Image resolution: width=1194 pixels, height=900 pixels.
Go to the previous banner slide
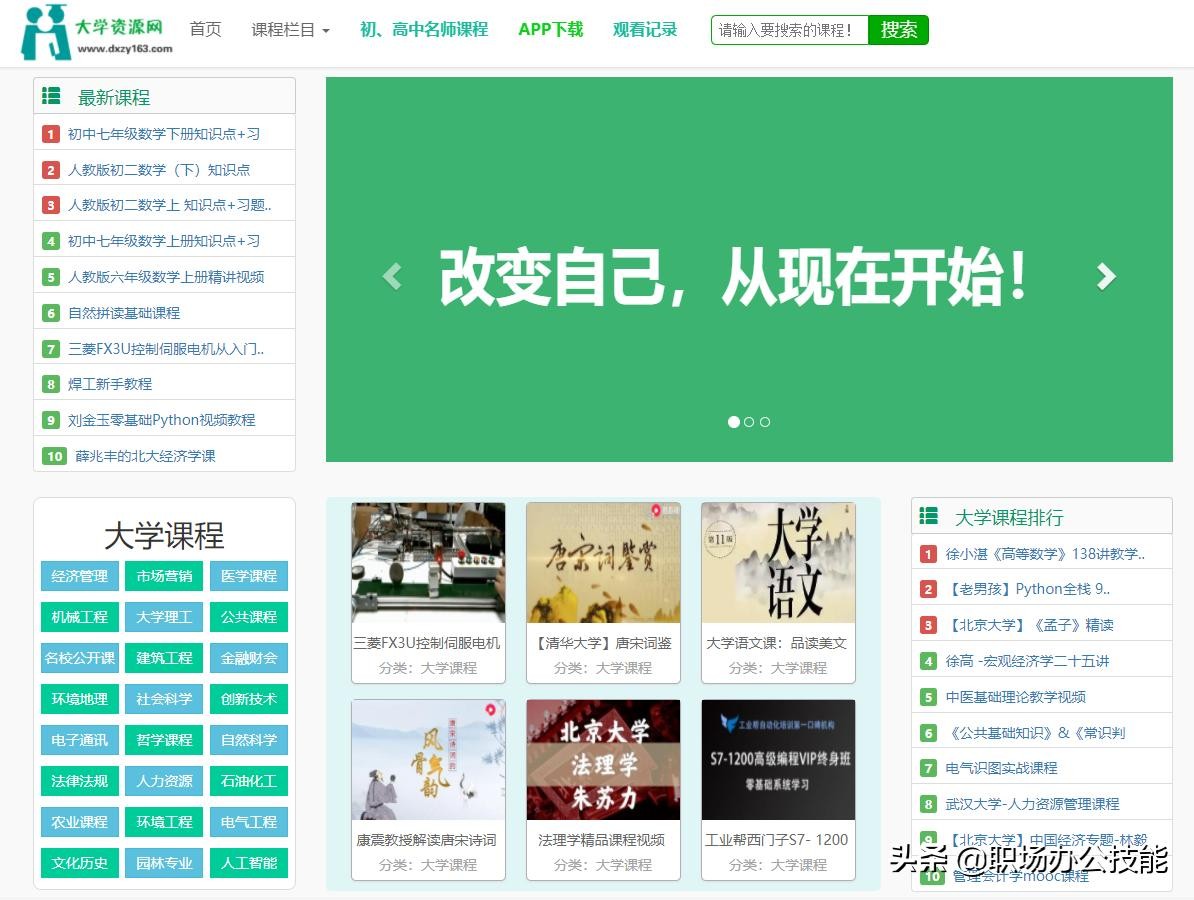click(x=392, y=276)
